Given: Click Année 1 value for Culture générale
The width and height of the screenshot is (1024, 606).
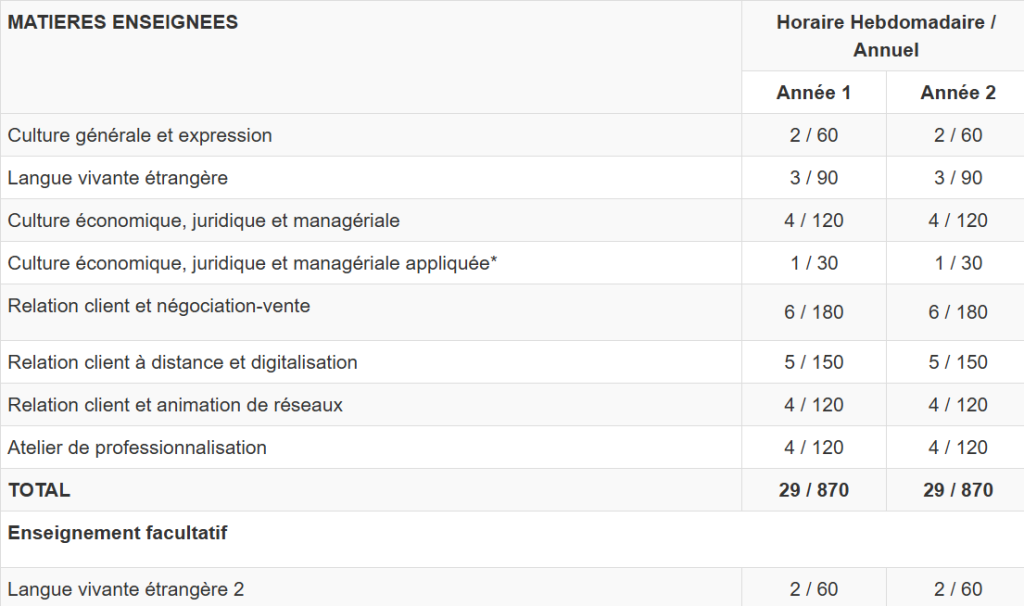Looking at the screenshot, I should pyautogui.click(x=813, y=135).
